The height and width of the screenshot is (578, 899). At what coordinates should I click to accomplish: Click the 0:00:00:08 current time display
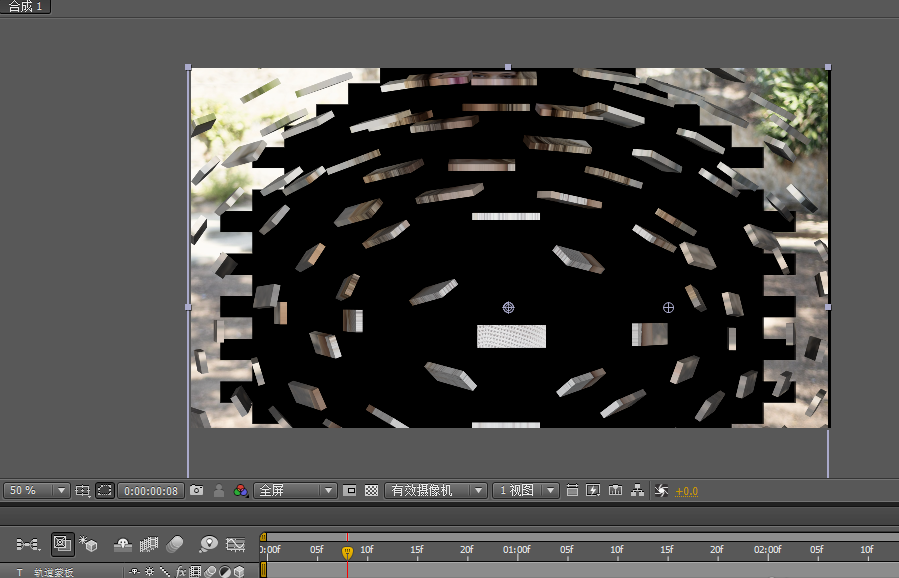tap(151, 491)
